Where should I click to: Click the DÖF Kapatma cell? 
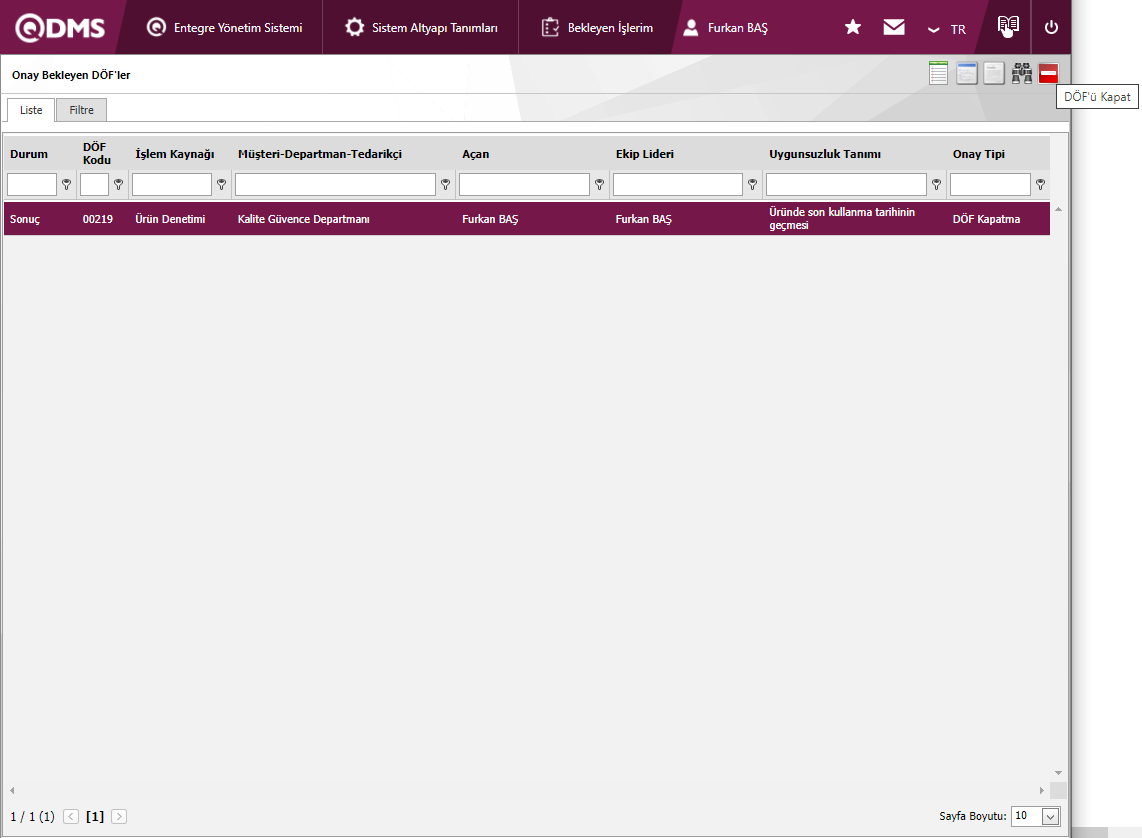(986, 219)
